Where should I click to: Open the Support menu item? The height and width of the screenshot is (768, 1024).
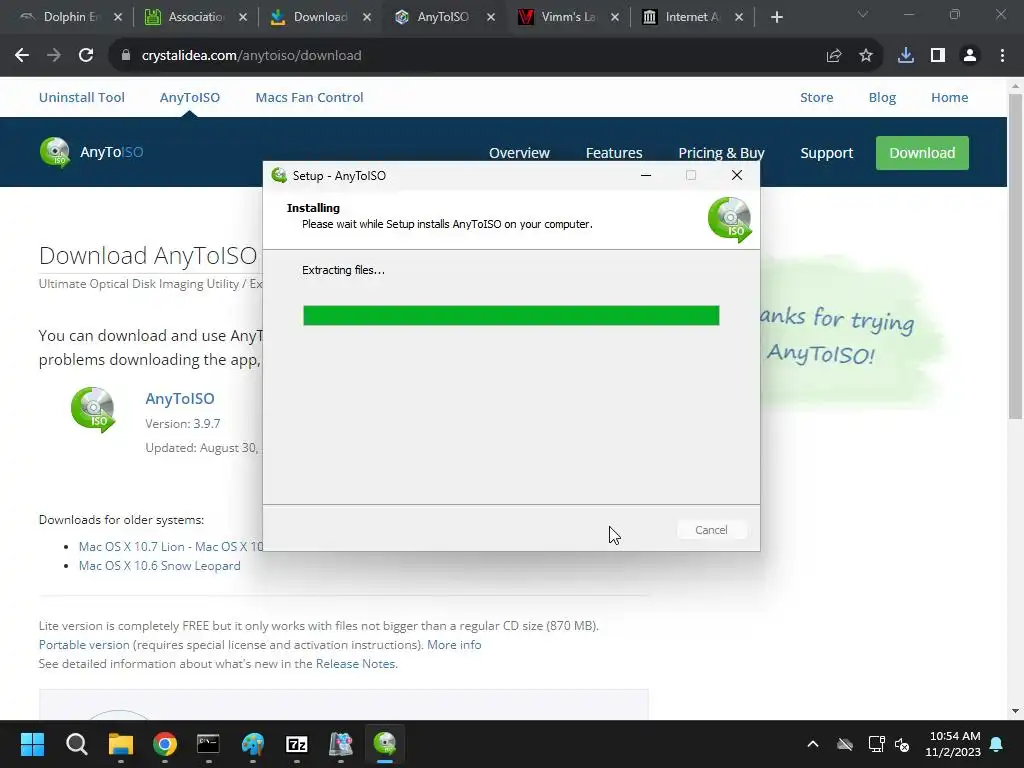pyautogui.click(x=827, y=153)
